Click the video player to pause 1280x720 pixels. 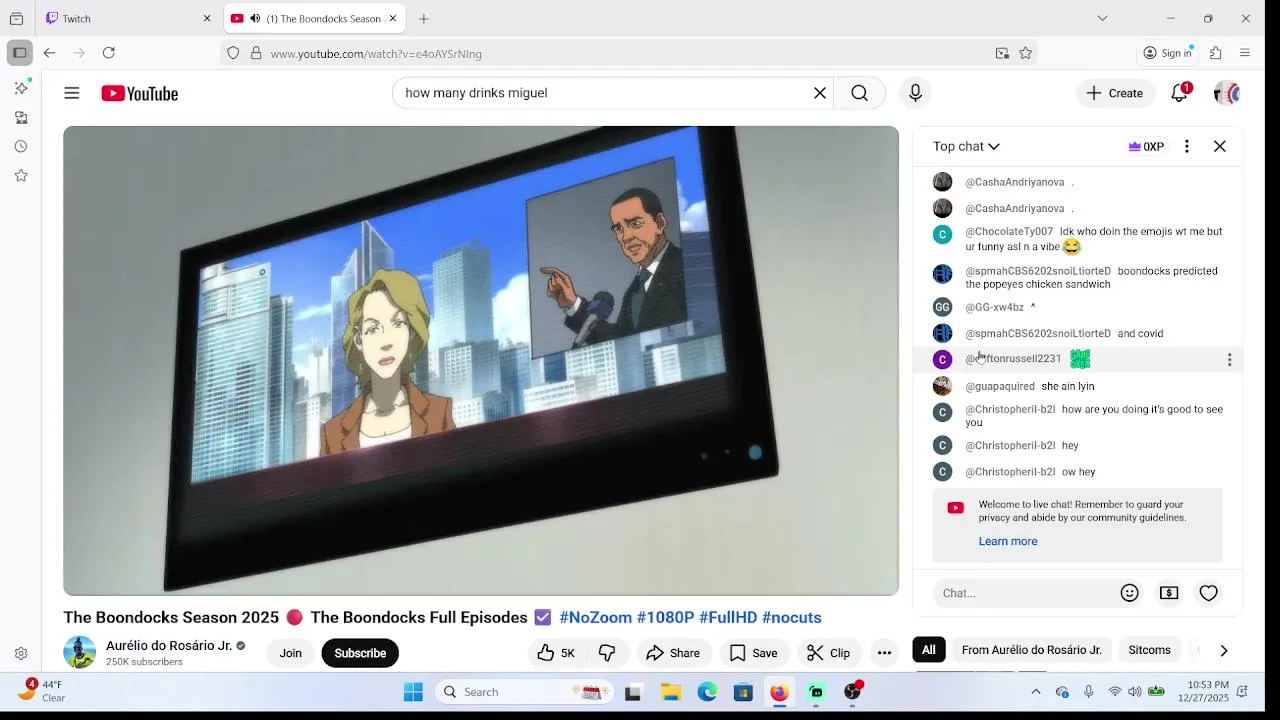pos(481,360)
